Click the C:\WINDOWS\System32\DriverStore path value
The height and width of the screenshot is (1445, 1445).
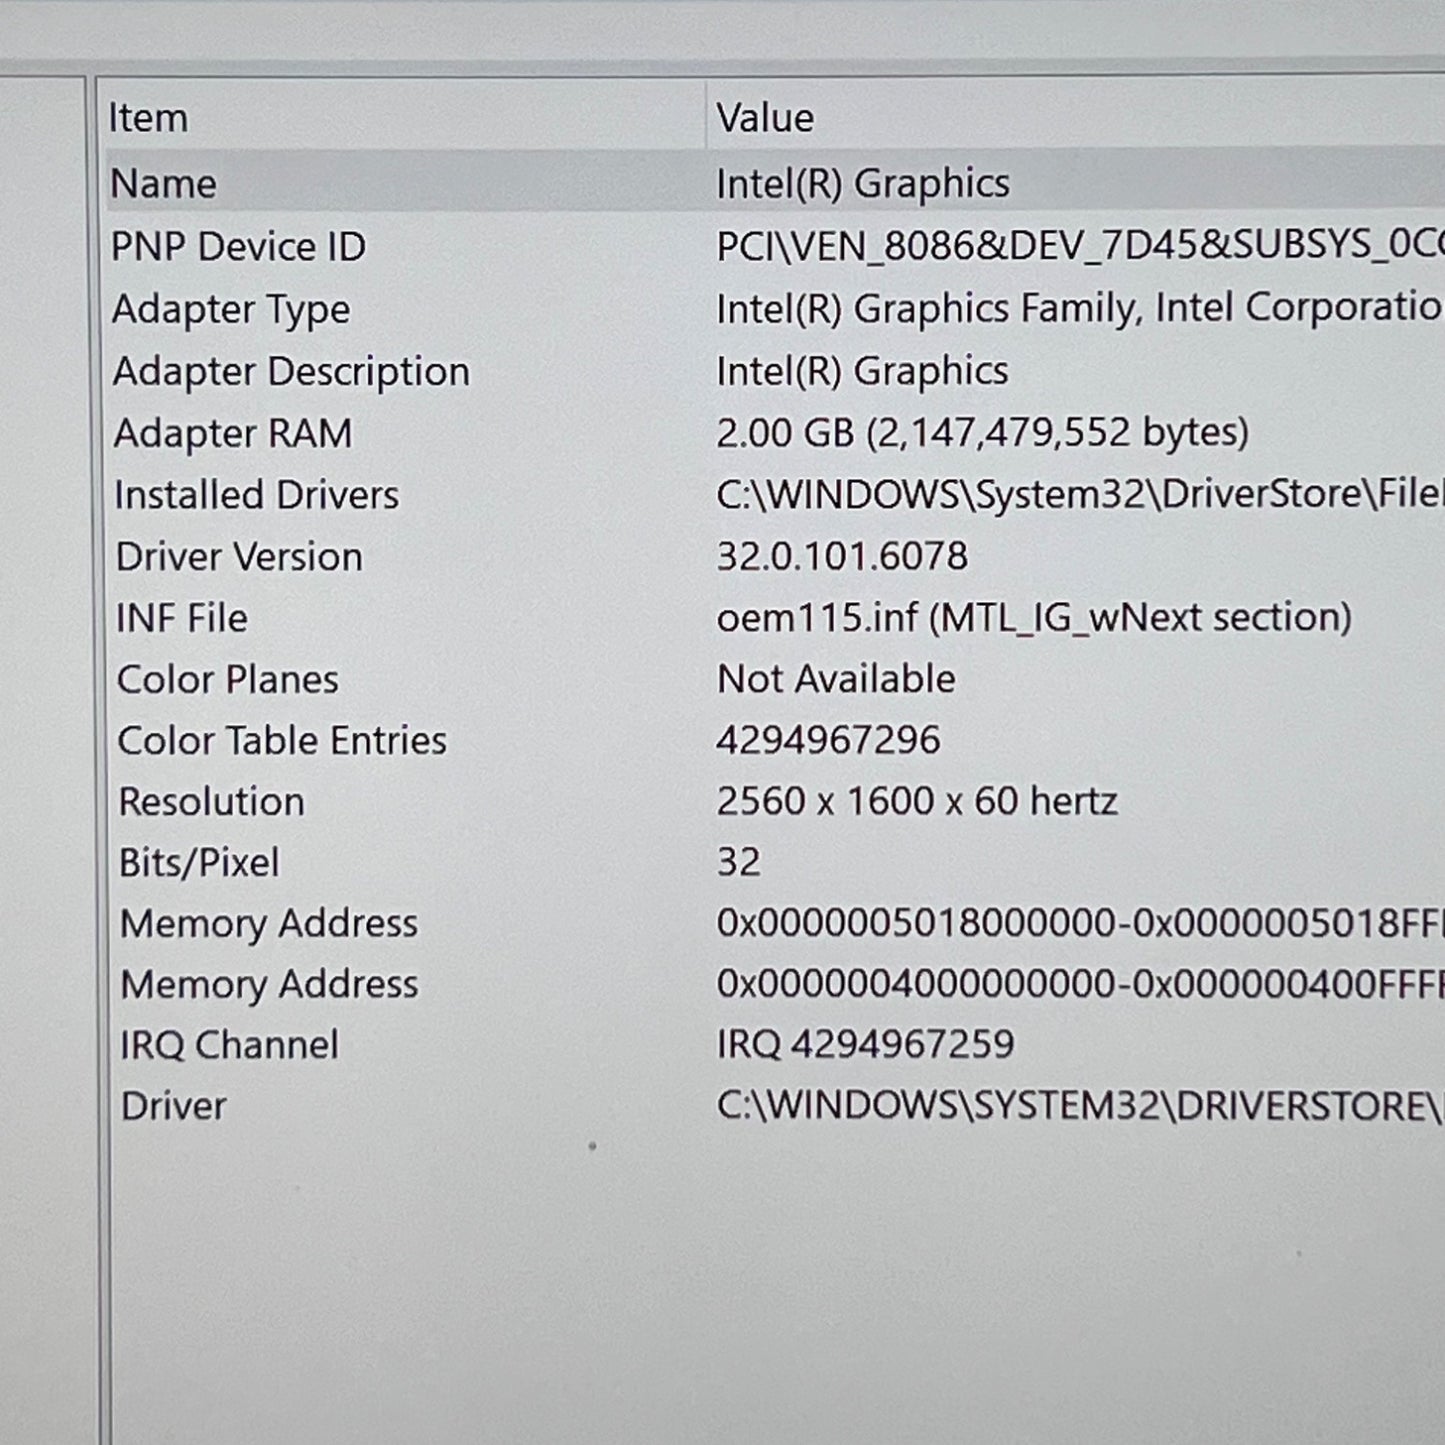click(x=1080, y=494)
